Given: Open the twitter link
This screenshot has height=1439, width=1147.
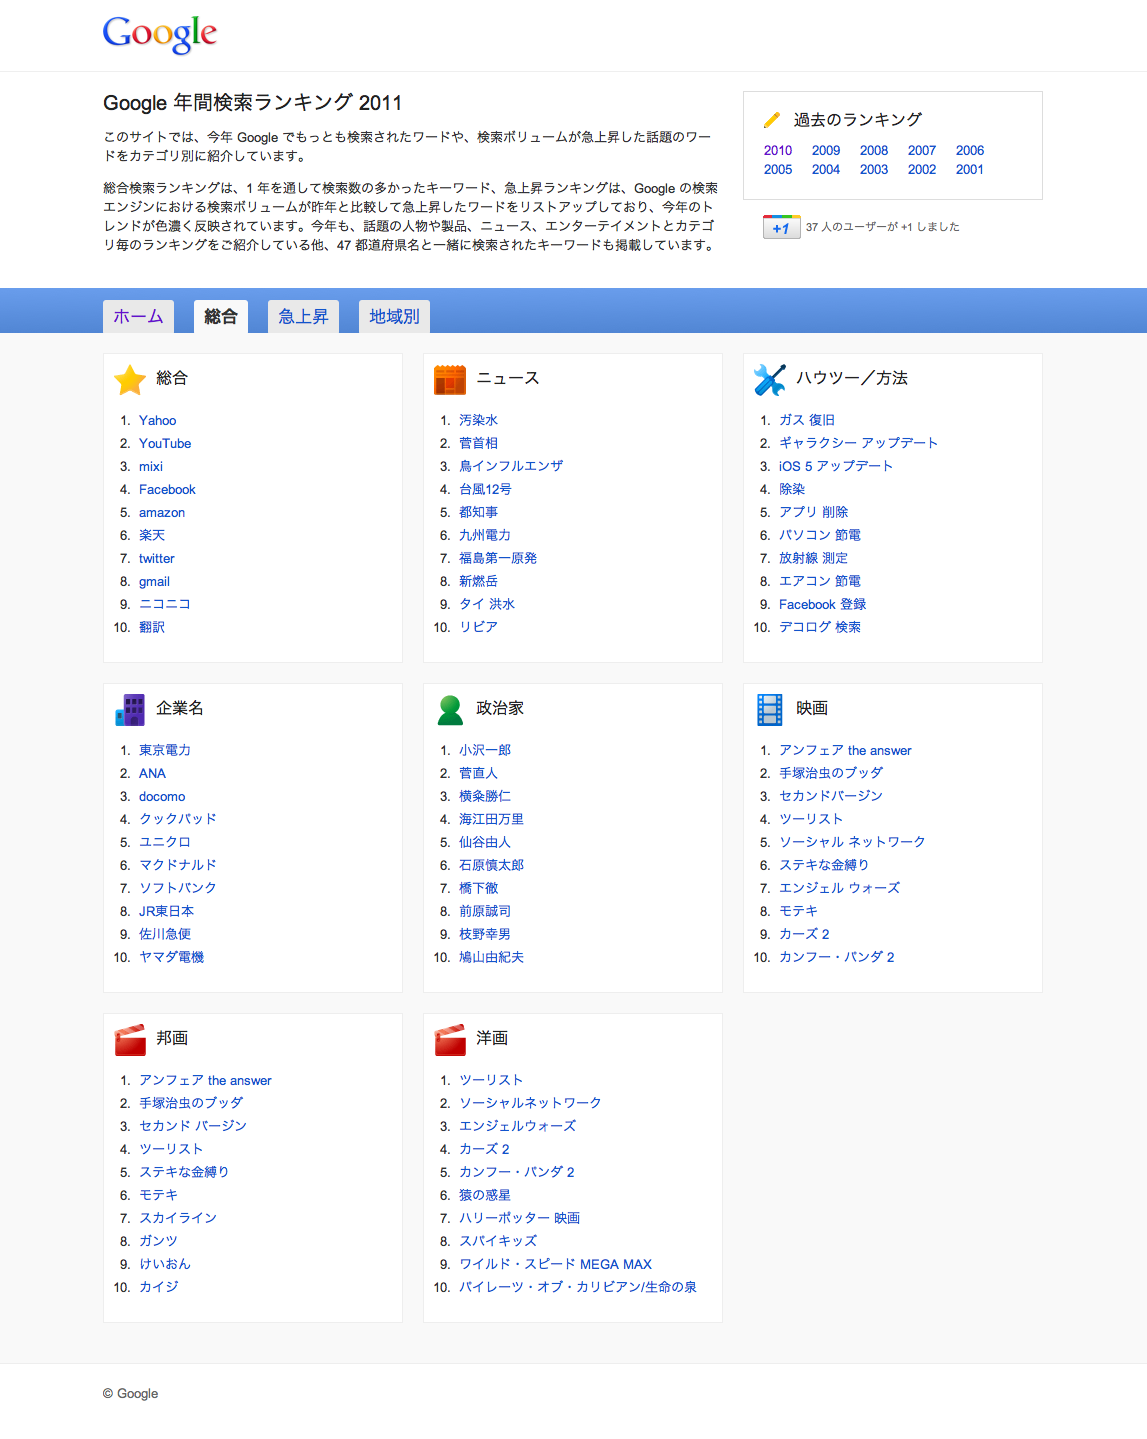Looking at the screenshot, I should (157, 559).
